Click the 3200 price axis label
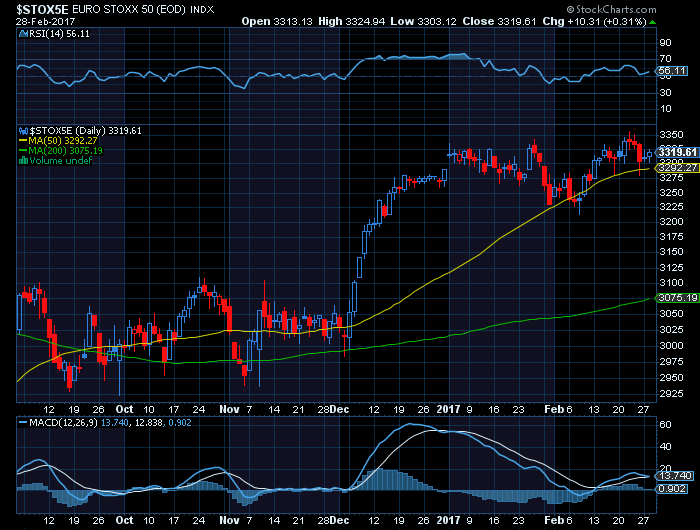Image resolution: width=700 pixels, height=530 pixels. pyautogui.click(x=671, y=222)
